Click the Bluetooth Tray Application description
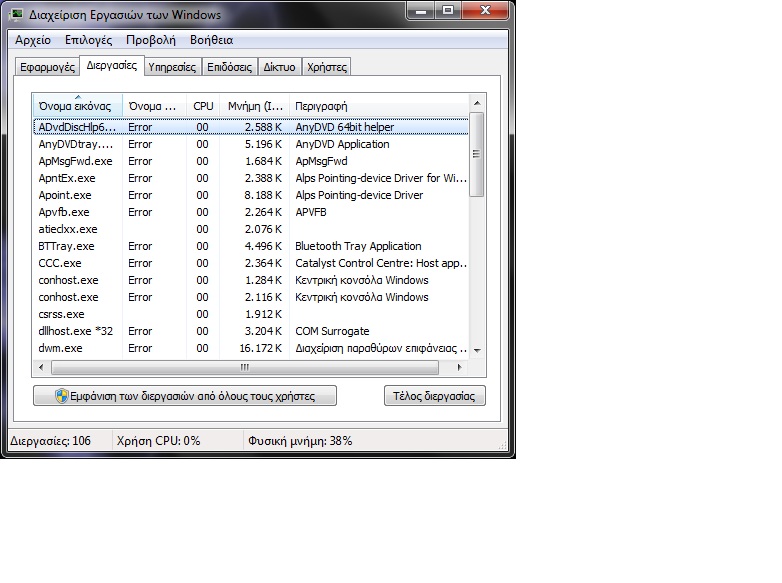The width and height of the screenshot is (782, 583). click(358, 246)
